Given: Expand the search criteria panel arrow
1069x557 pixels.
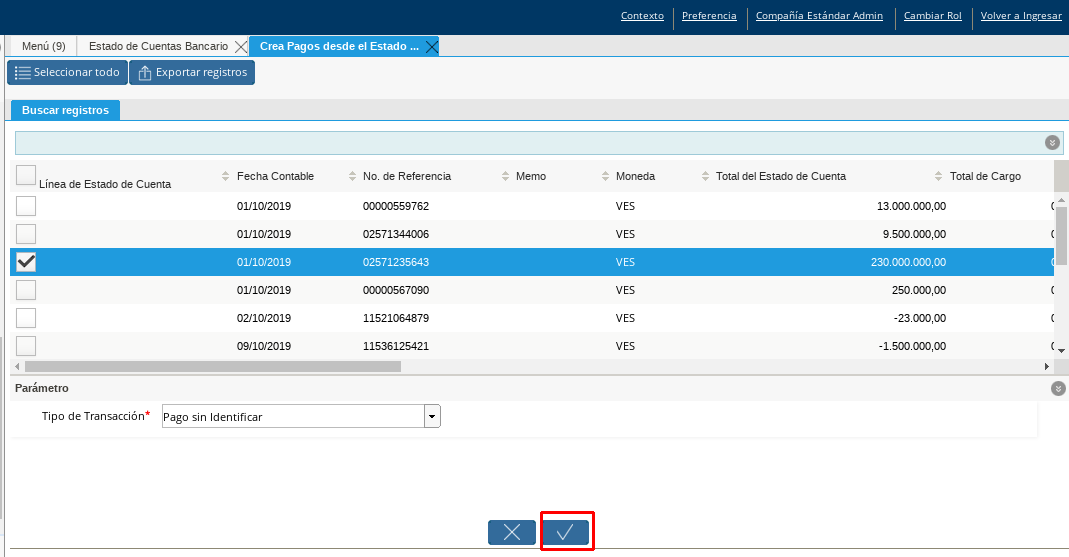Looking at the screenshot, I should (1052, 143).
